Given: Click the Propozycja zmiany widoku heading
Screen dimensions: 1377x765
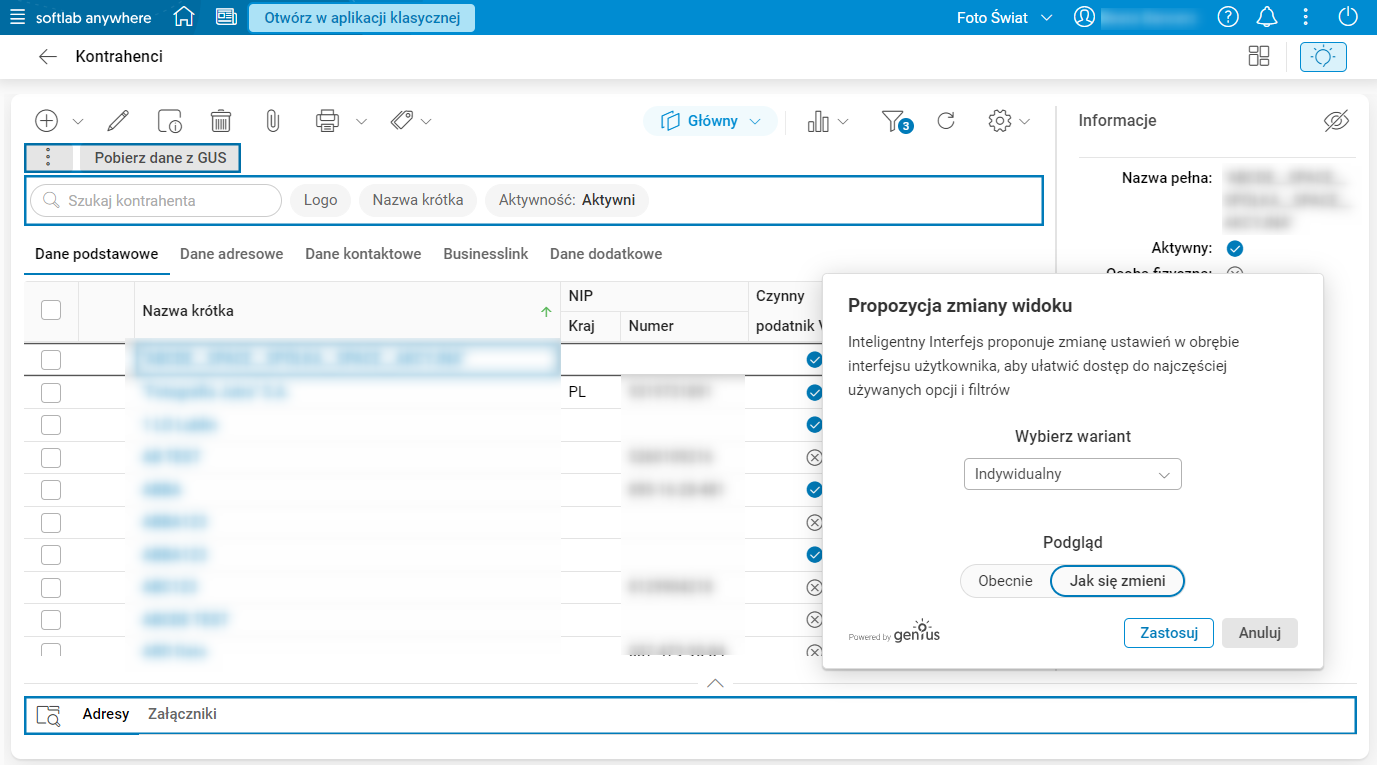Looking at the screenshot, I should [960, 306].
